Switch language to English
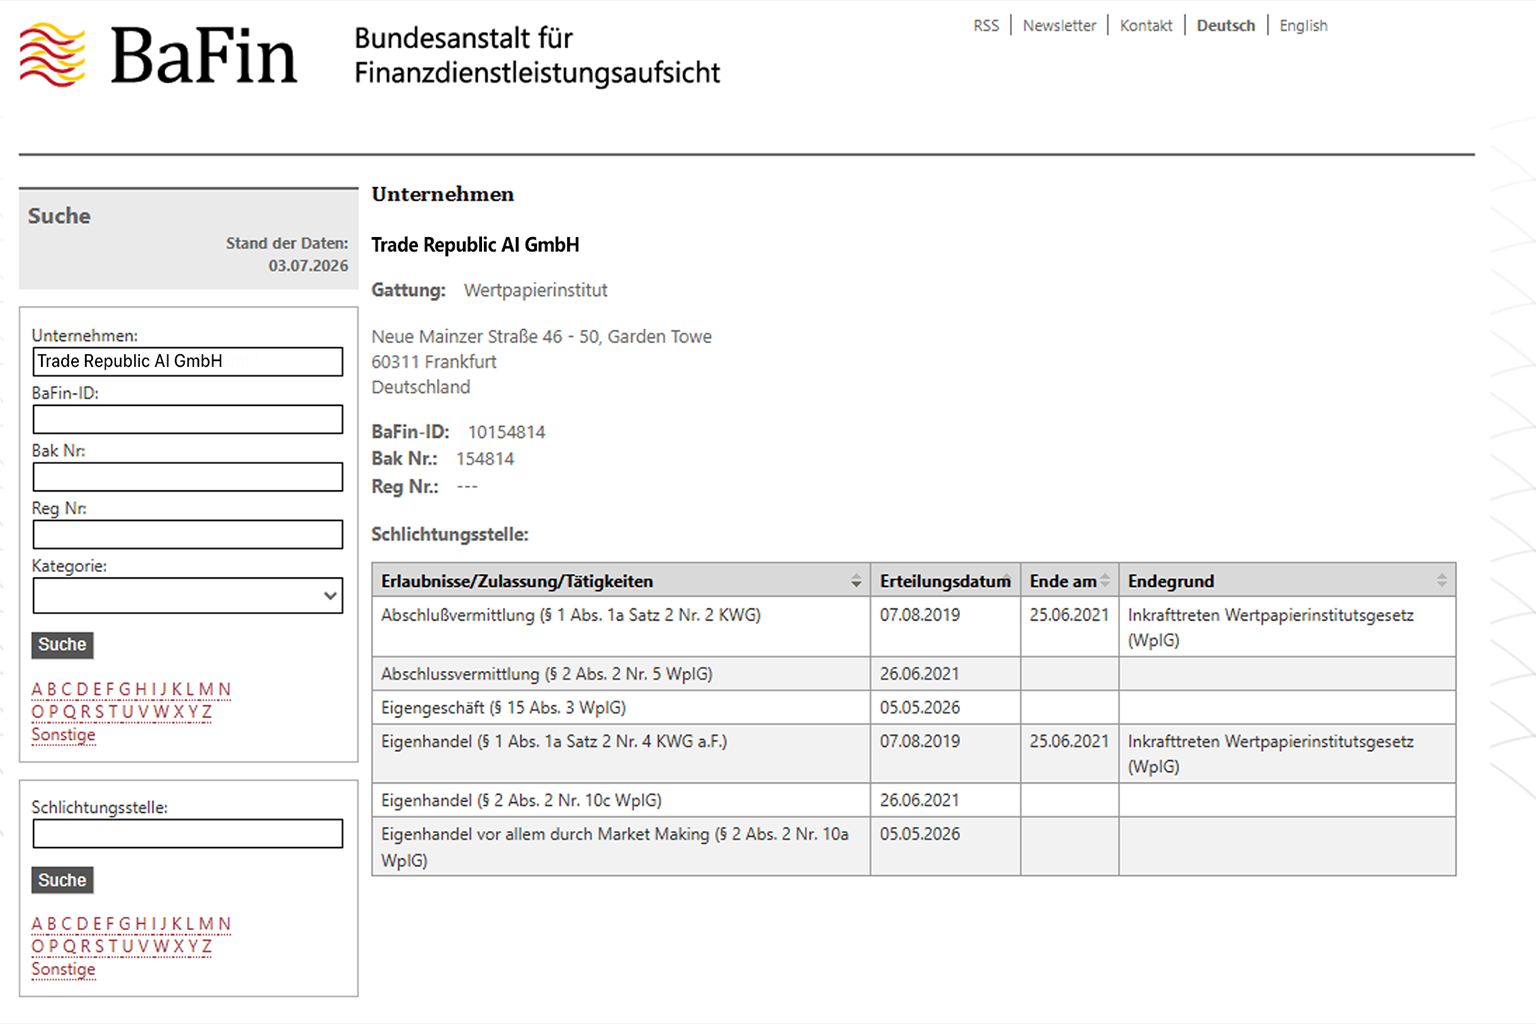Screen dimensions: 1536x1024 [1303, 26]
